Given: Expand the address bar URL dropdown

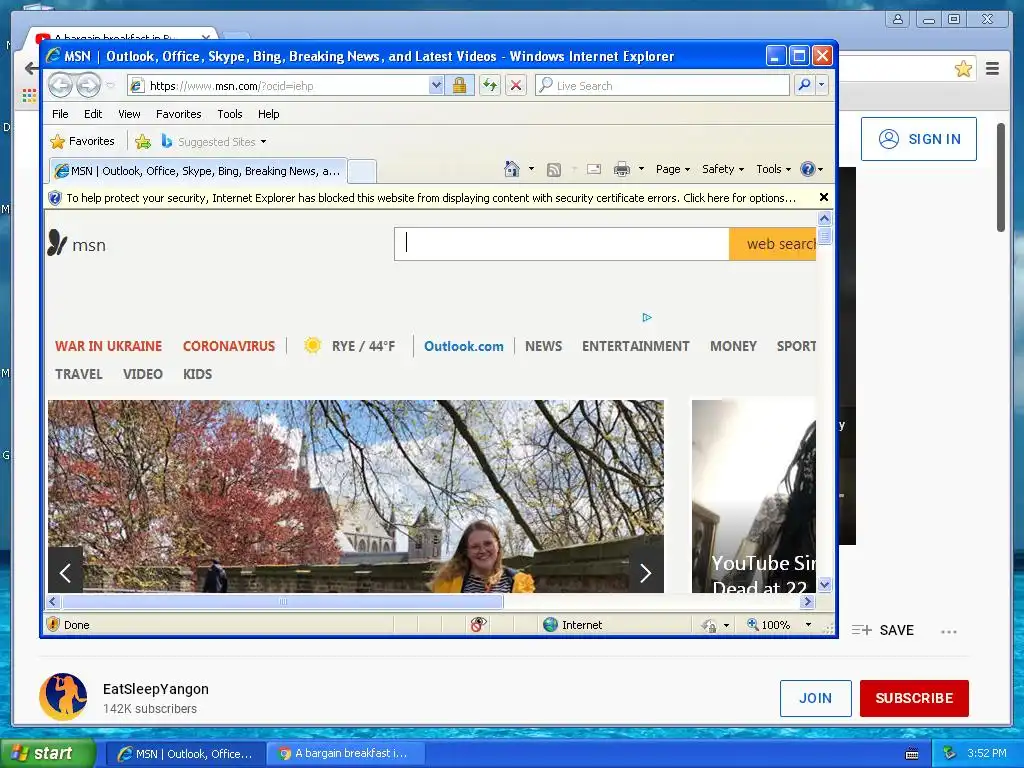Looking at the screenshot, I should (x=436, y=85).
